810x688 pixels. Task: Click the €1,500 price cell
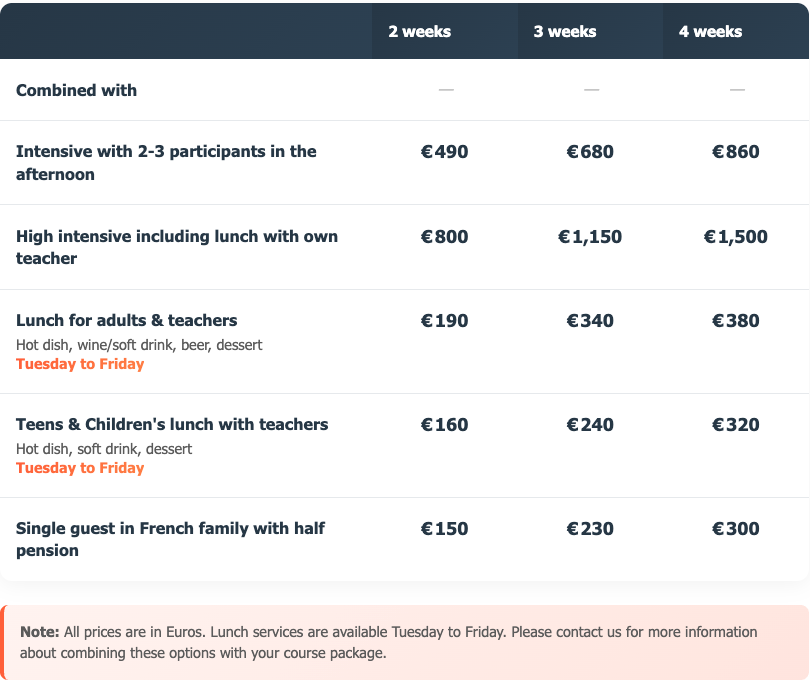736,237
